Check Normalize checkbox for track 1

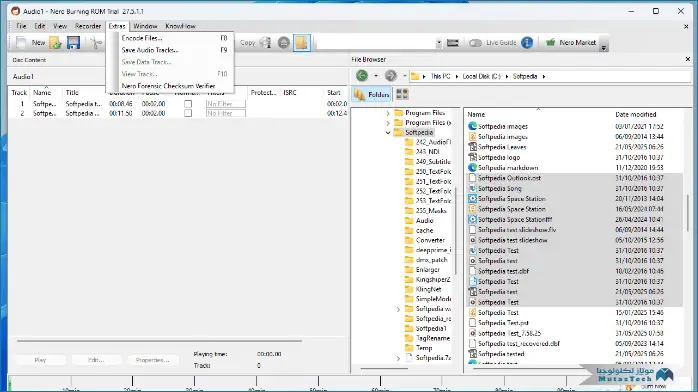[x=188, y=104]
